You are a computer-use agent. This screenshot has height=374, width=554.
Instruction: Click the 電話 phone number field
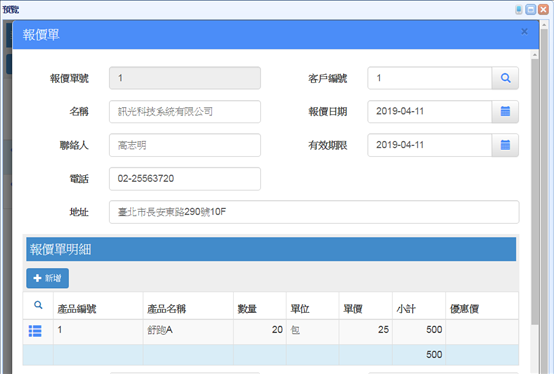point(185,179)
